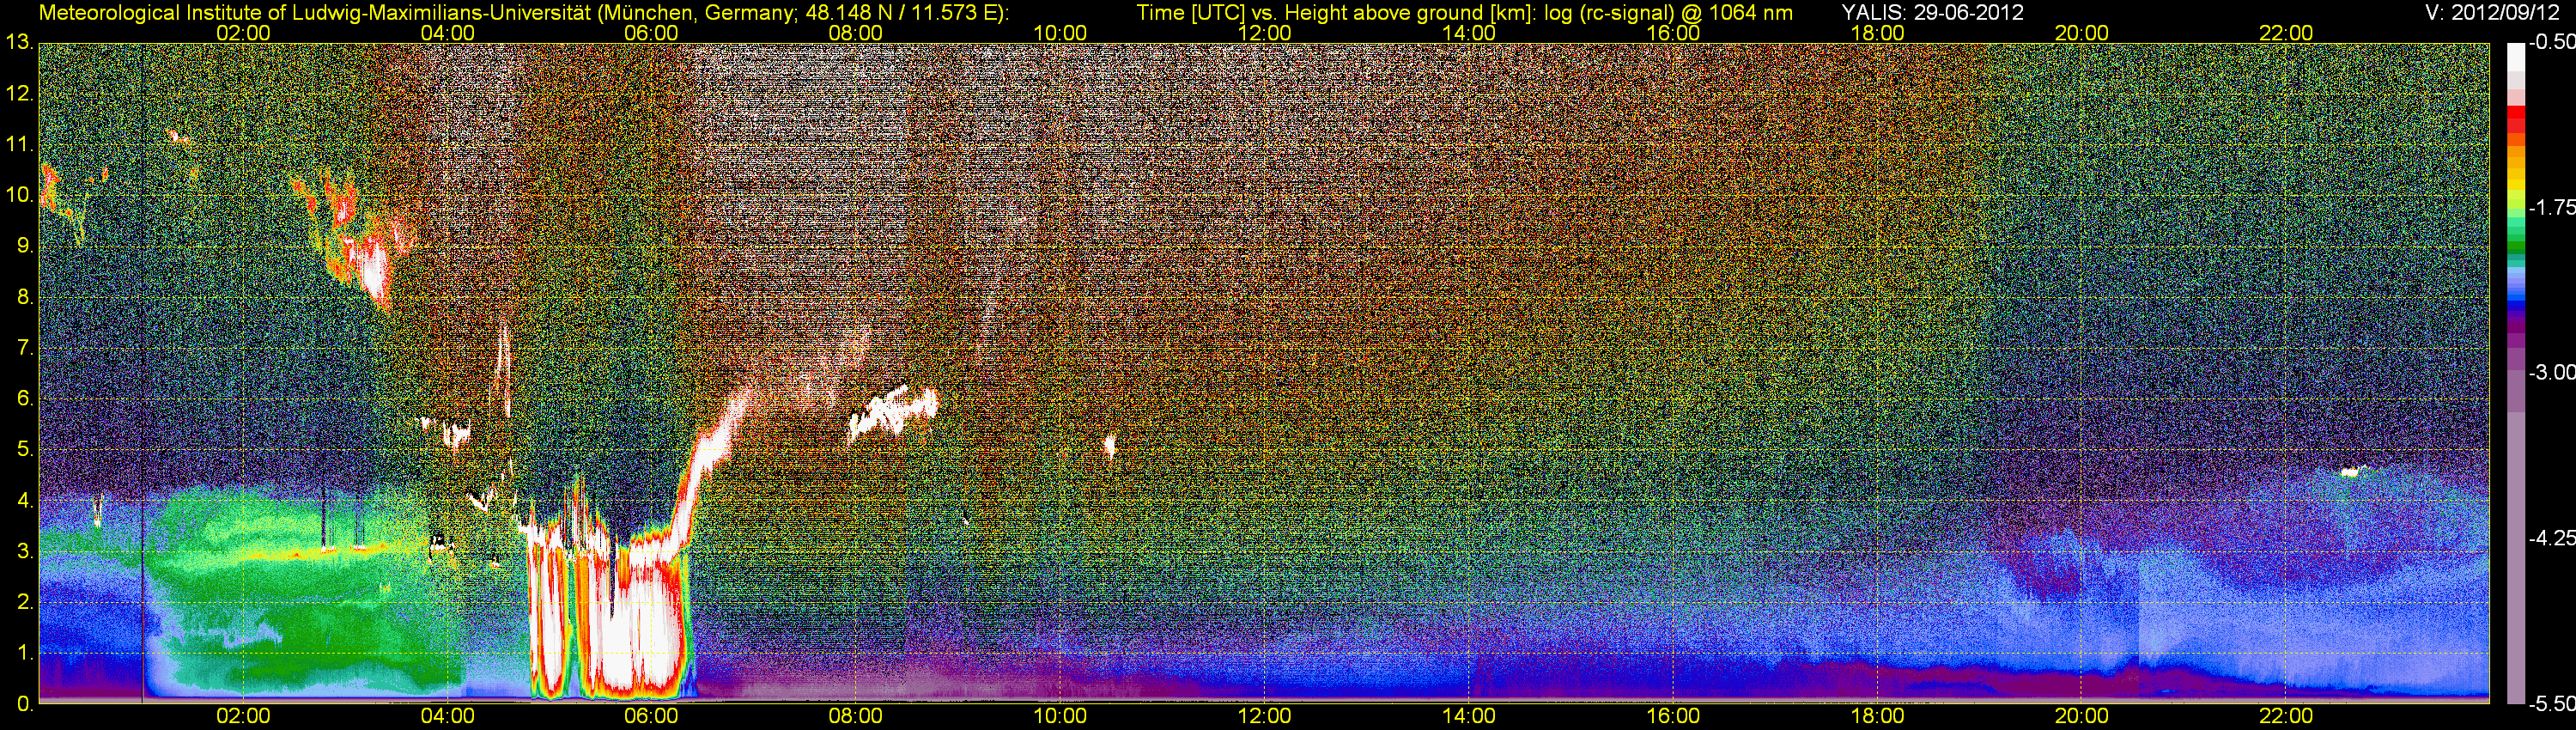2576x730 pixels.
Task: Click the 0. km height axis label
Action: (x=25, y=704)
